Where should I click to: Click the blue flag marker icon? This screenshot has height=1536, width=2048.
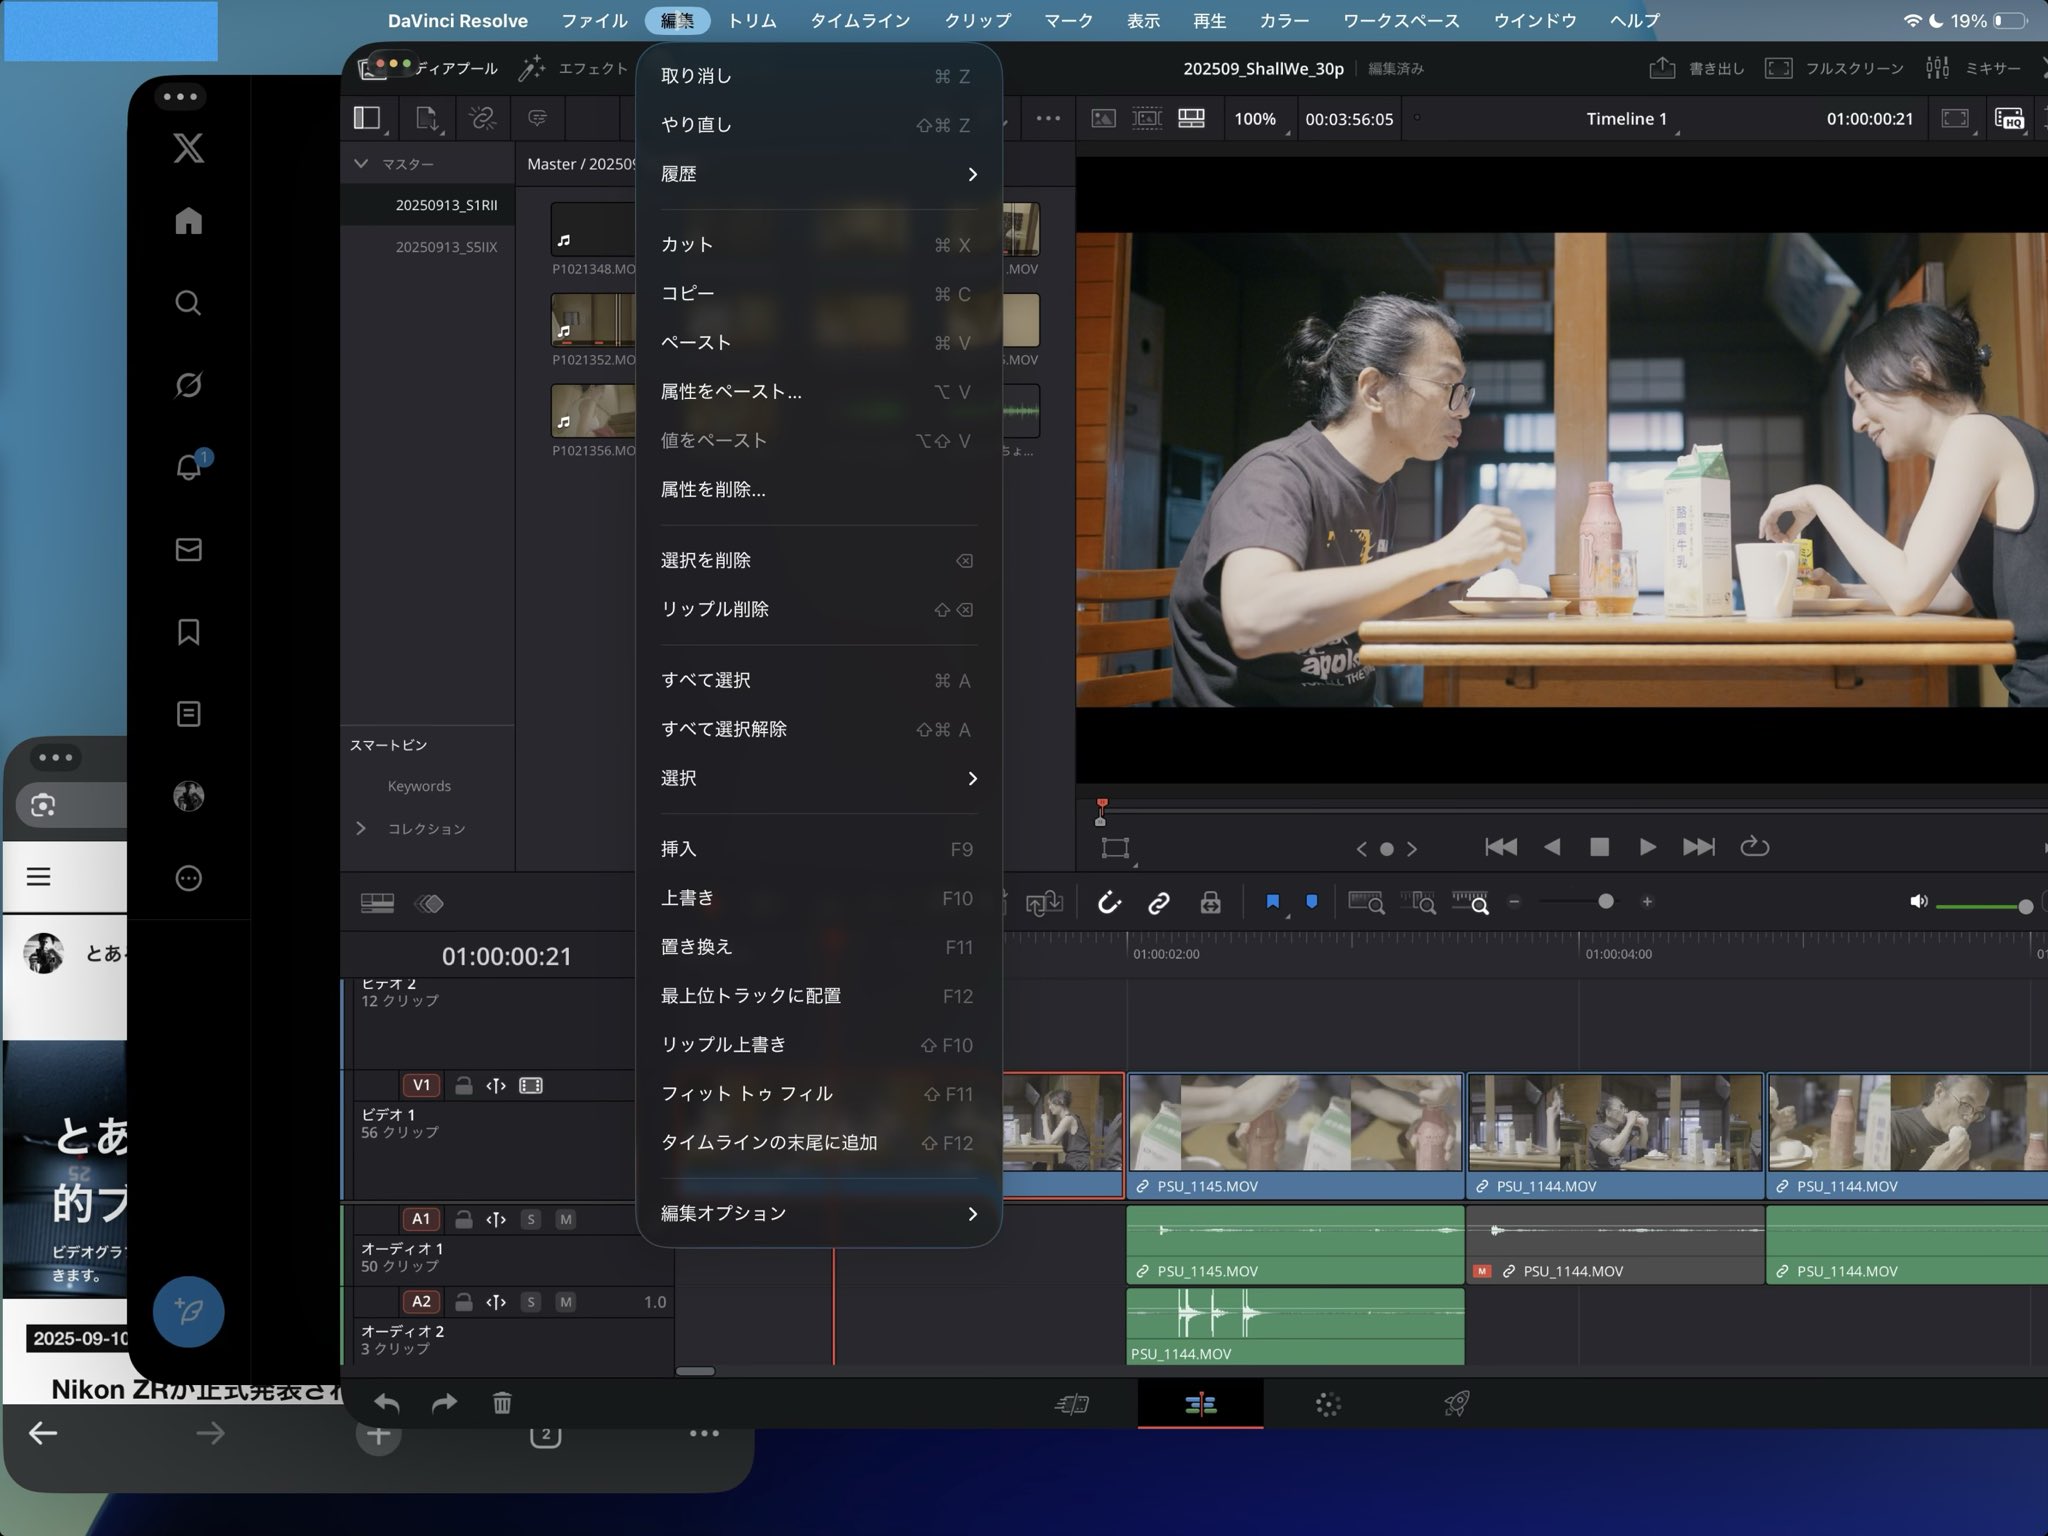1272,902
